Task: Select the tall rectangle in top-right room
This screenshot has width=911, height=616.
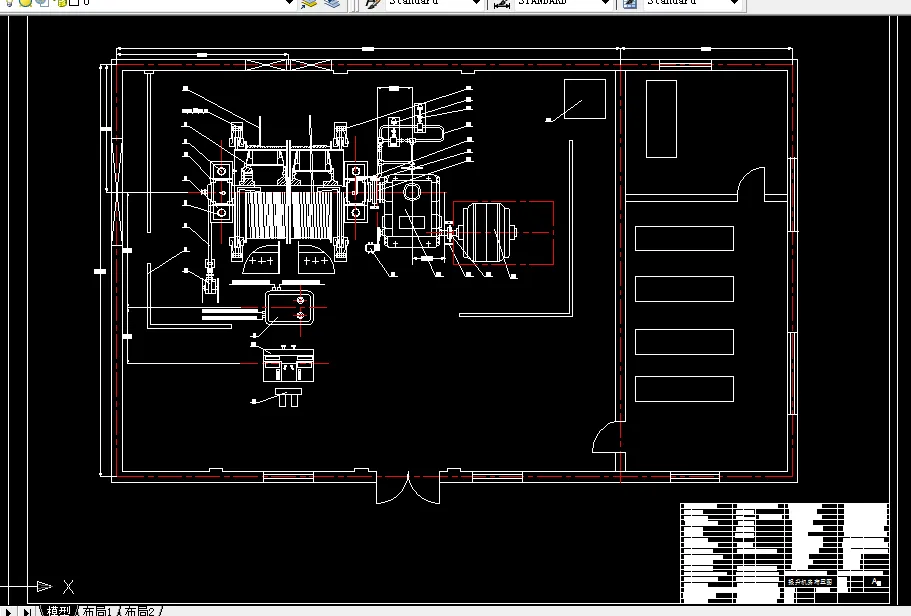Action: coord(661,119)
